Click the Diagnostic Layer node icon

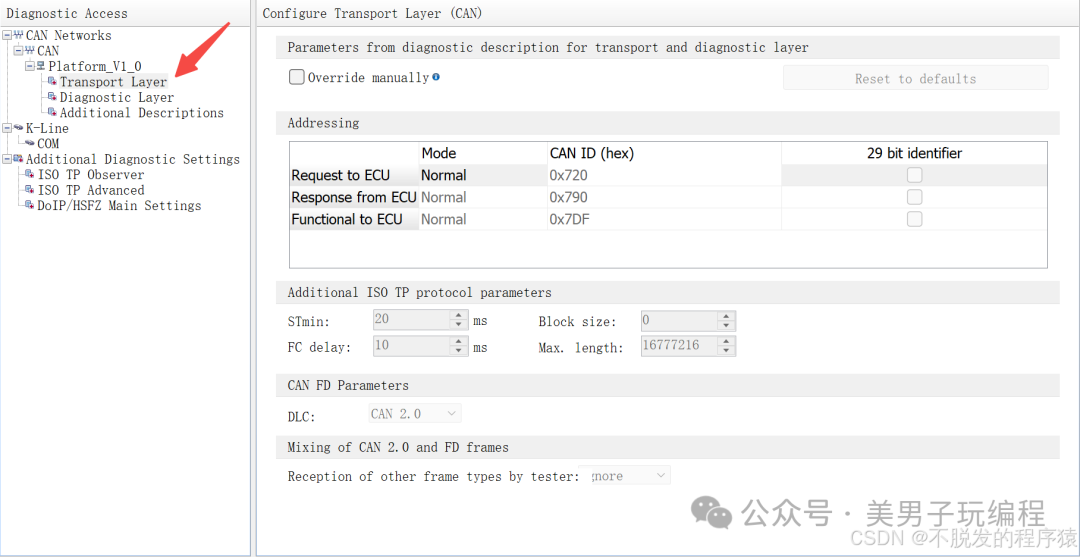coord(52,97)
